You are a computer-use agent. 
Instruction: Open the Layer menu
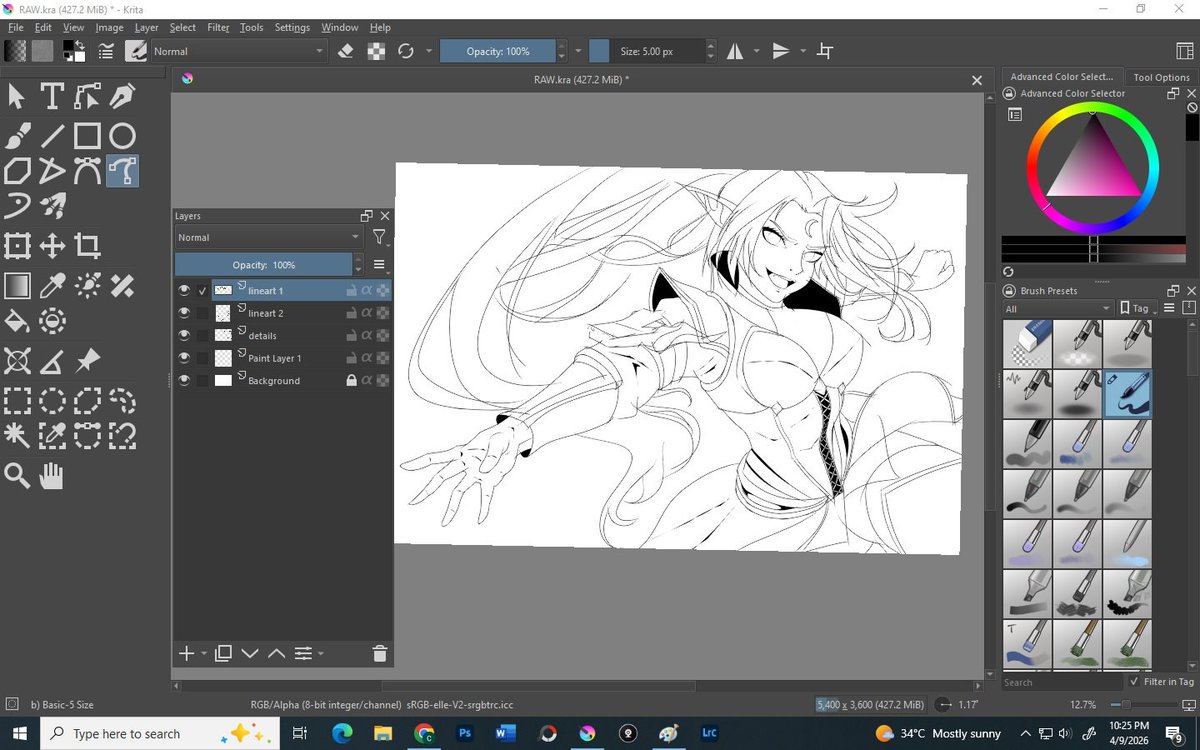(146, 28)
